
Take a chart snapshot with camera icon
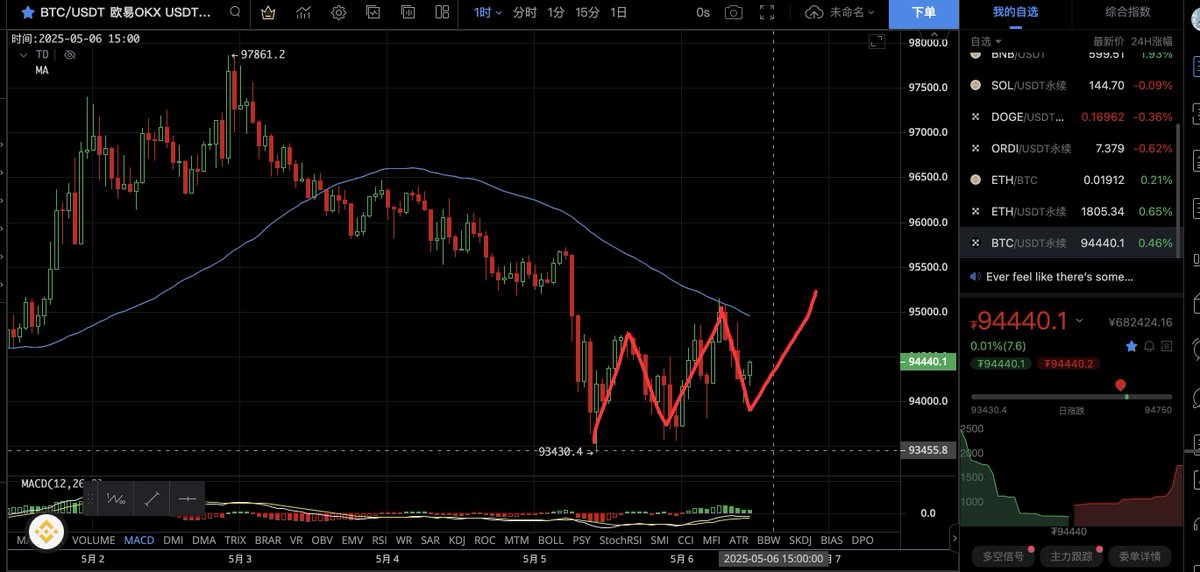tap(734, 13)
